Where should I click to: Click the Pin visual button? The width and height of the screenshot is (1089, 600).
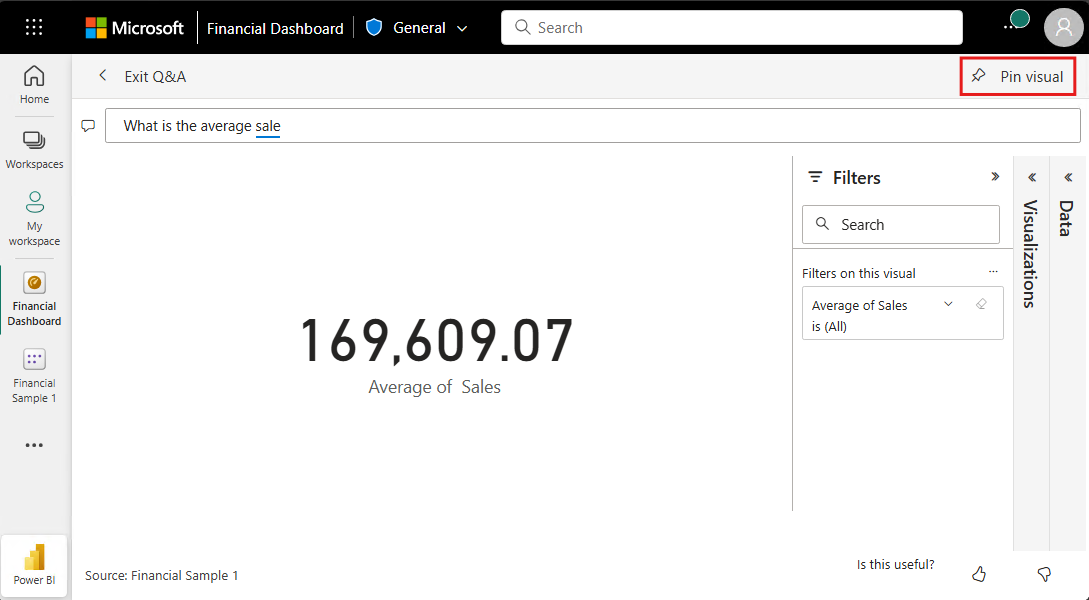coord(1017,76)
